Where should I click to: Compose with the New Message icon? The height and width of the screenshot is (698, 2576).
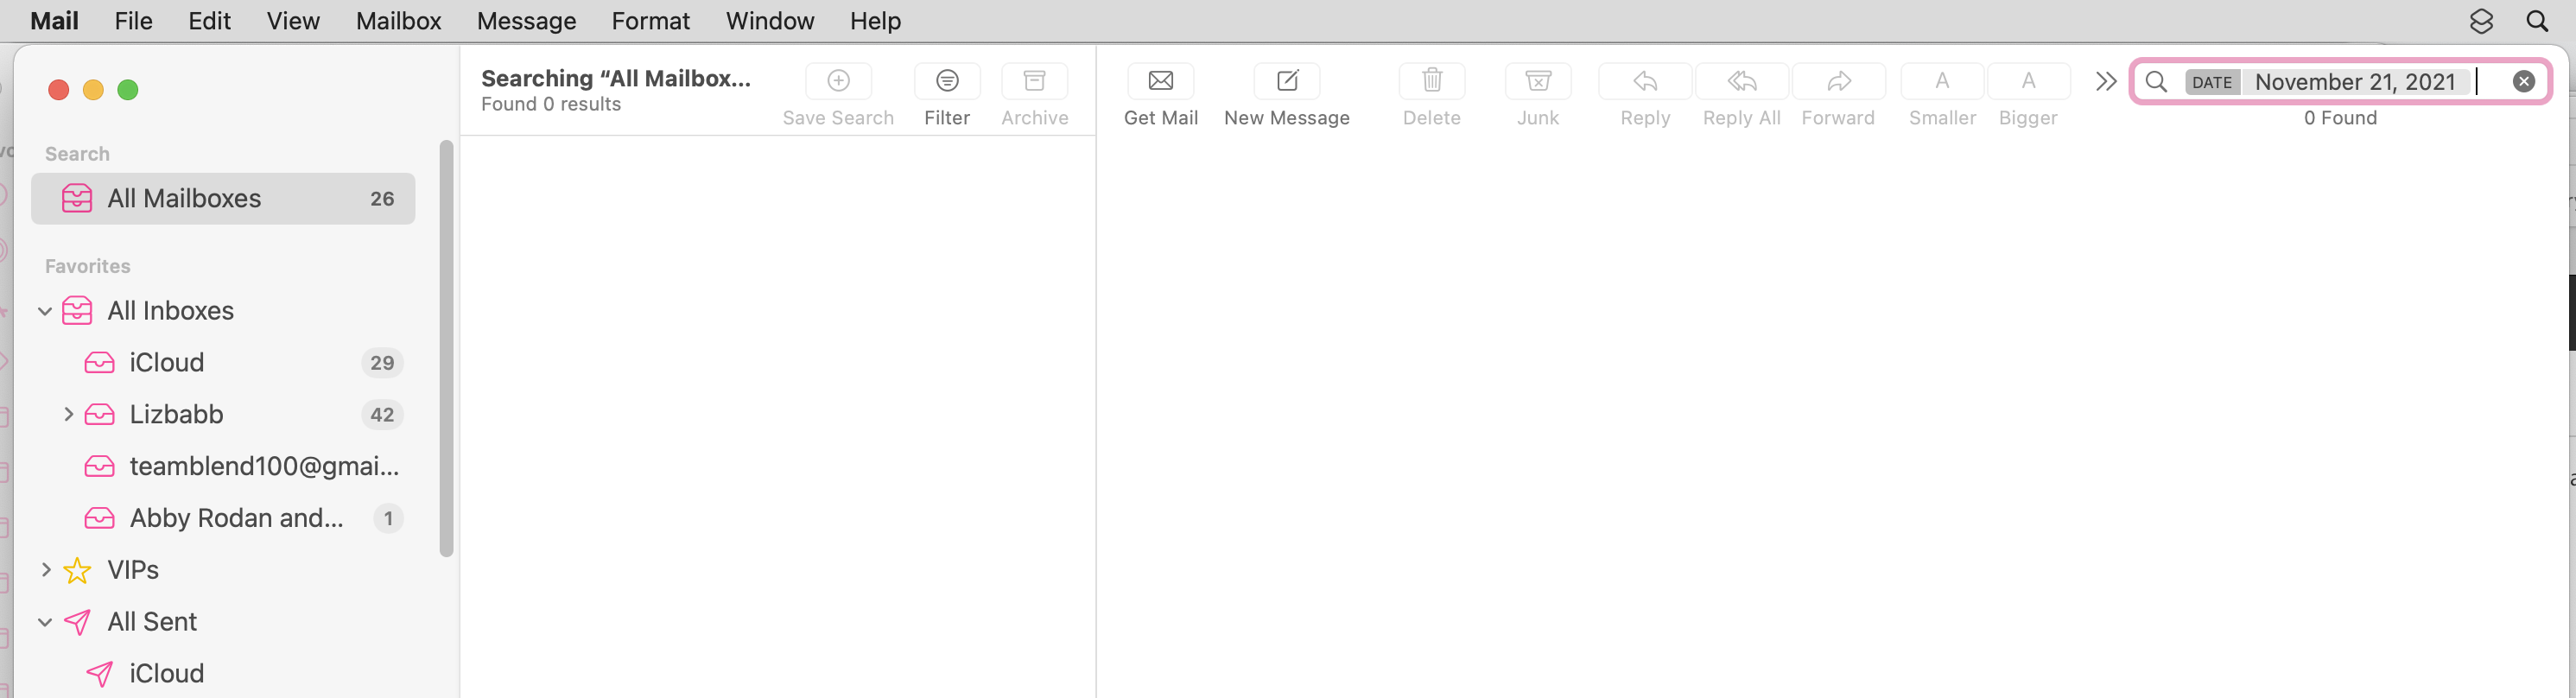pos(1287,81)
